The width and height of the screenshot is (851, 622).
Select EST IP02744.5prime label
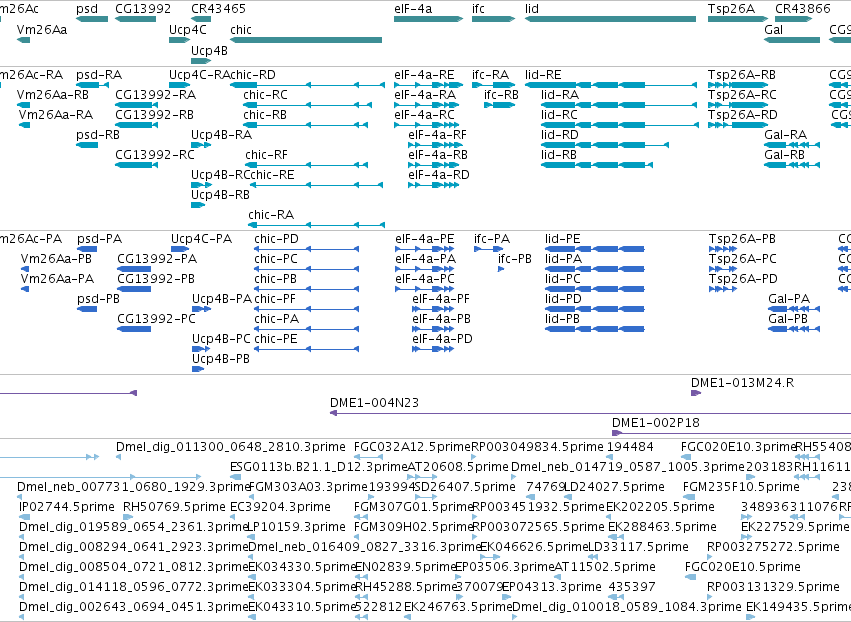(67, 507)
